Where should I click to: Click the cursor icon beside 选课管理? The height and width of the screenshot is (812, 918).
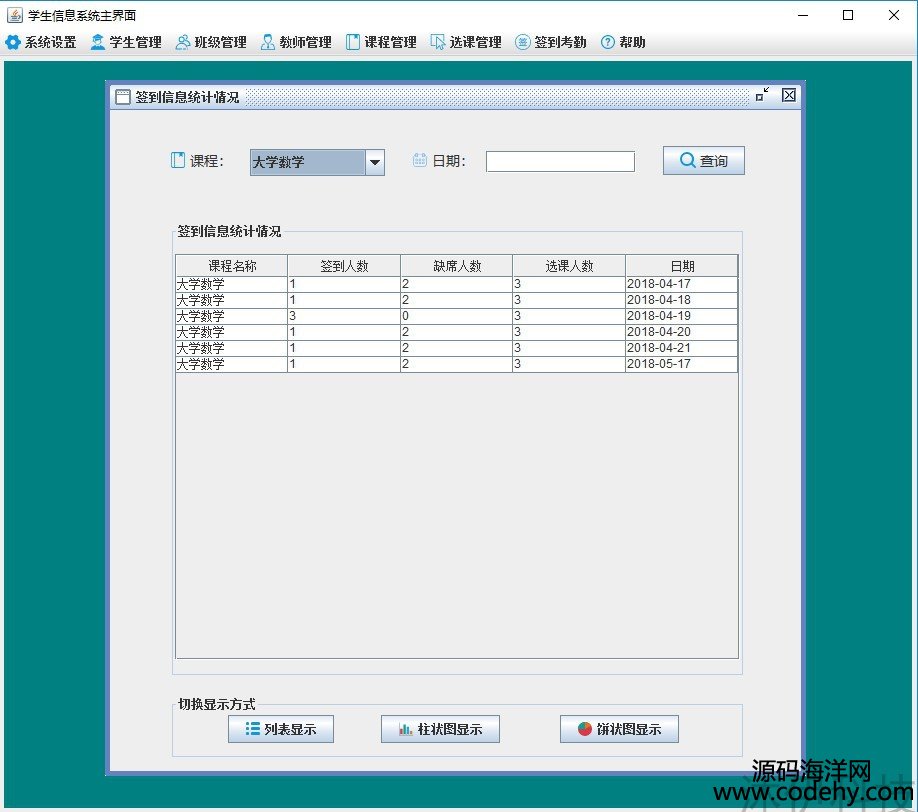(438, 42)
